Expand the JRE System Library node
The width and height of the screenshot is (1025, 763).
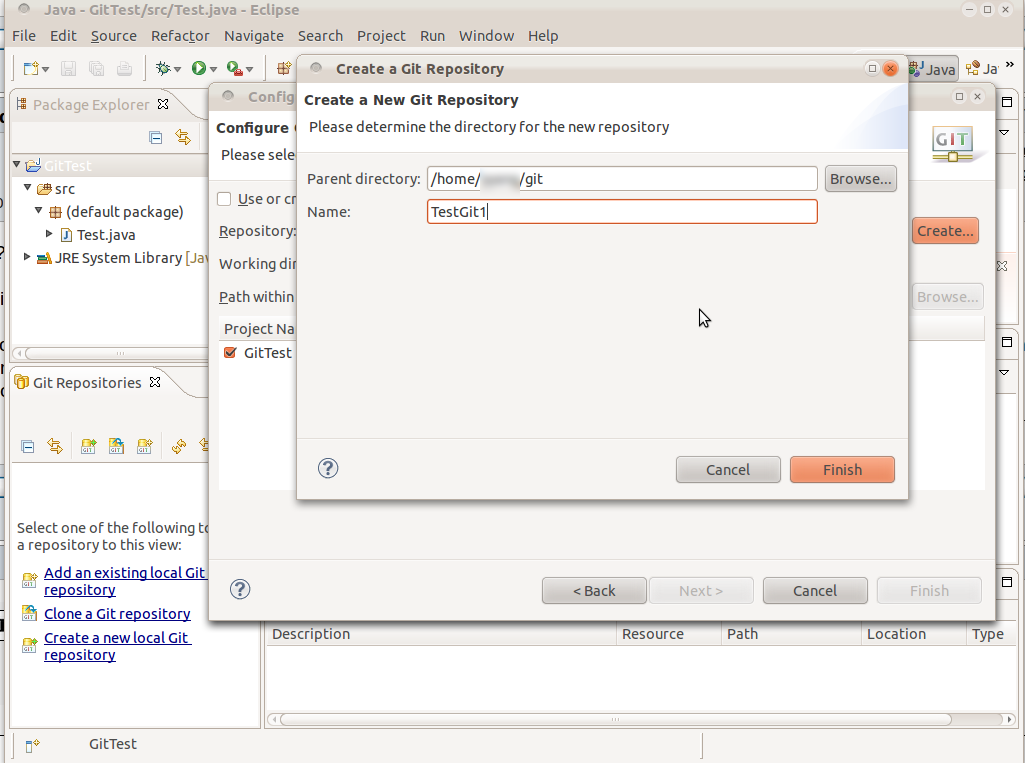tap(27, 256)
